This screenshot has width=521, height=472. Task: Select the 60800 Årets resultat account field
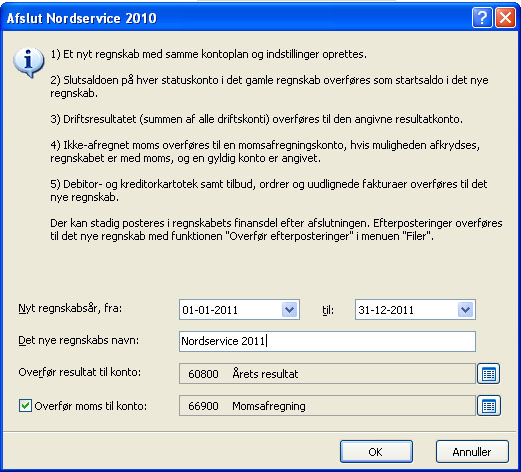pyautogui.click(x=327, y=374)
